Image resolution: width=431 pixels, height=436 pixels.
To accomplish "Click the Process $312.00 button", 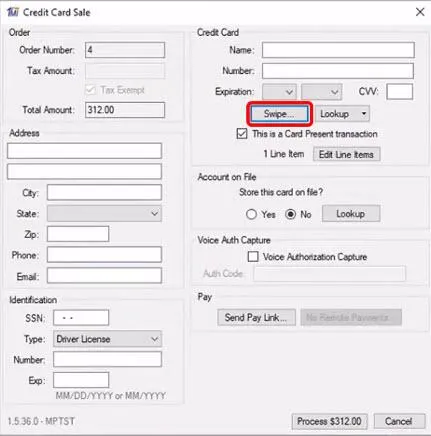I will point(329,421).
